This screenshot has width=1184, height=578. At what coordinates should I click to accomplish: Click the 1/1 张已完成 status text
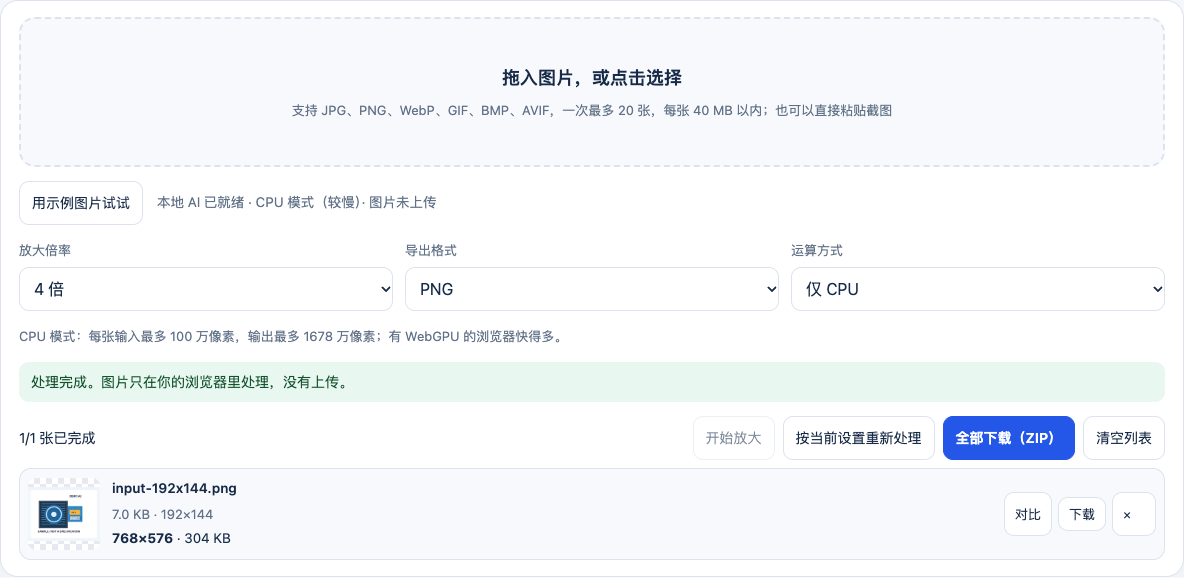pyautogui.click(x=57, y=438)
